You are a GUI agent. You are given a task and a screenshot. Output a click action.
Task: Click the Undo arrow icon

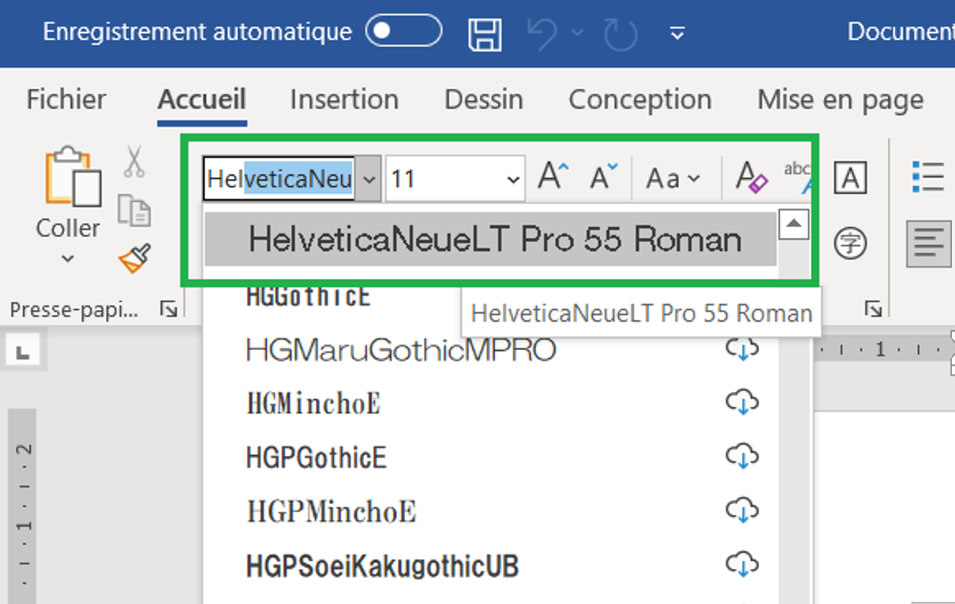[x=541, y=33]
